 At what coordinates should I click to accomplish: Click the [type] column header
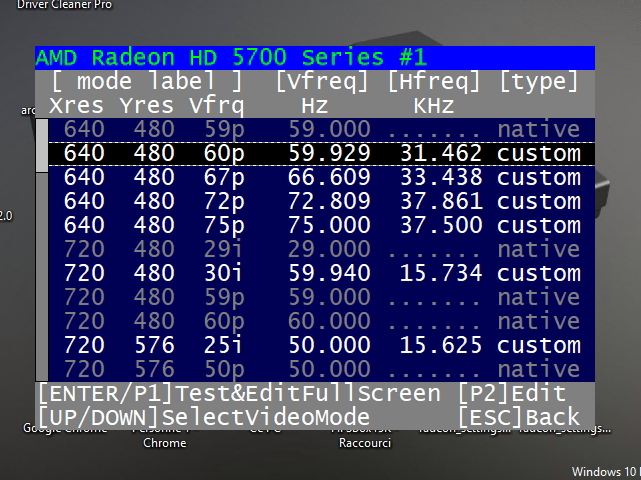(539, 81)
